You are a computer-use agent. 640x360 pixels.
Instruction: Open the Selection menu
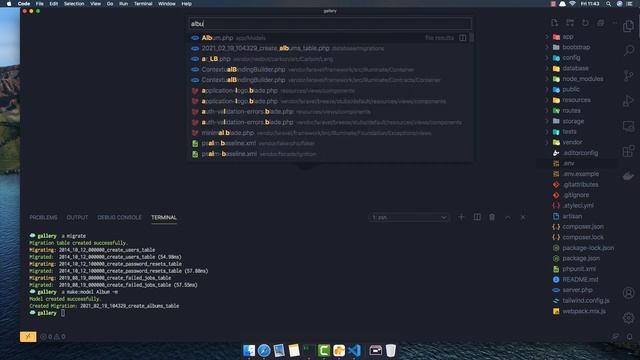(74, 4)
